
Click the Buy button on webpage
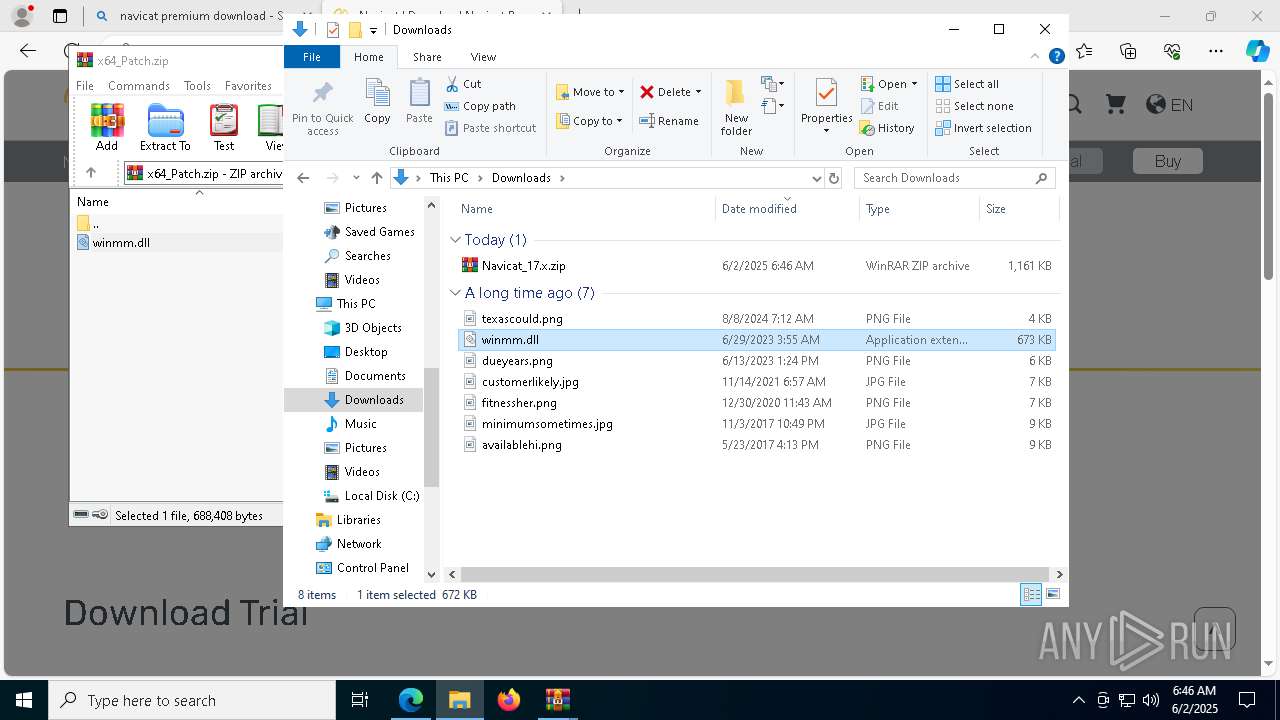(x=1167, y=160)
